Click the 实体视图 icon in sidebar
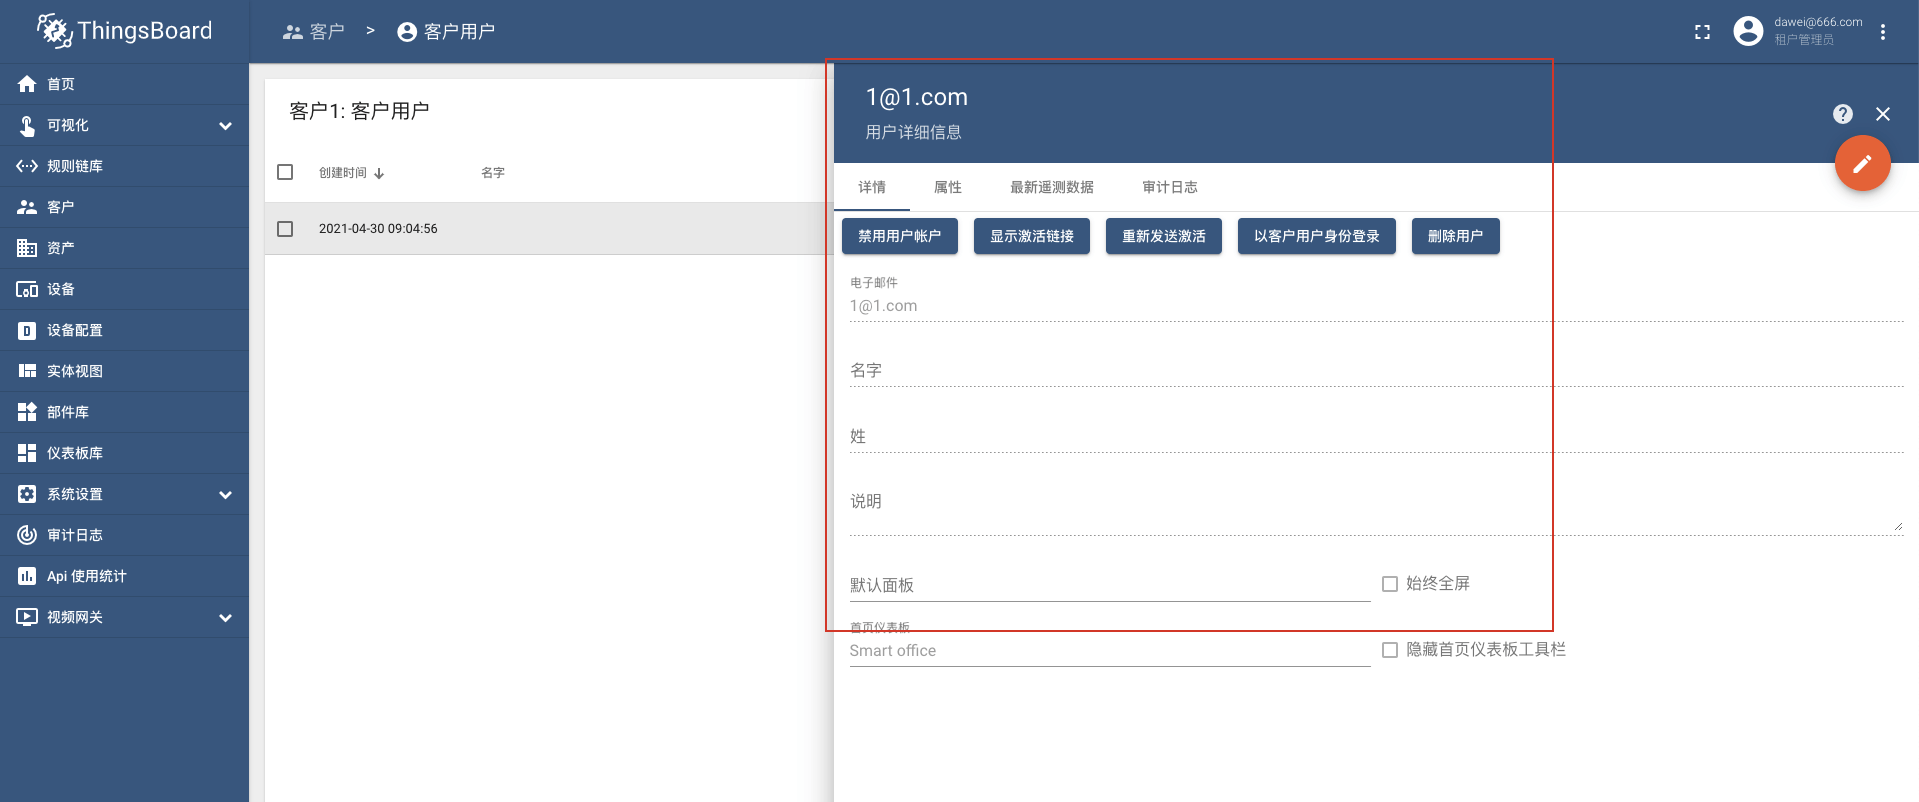 [27, 371]
